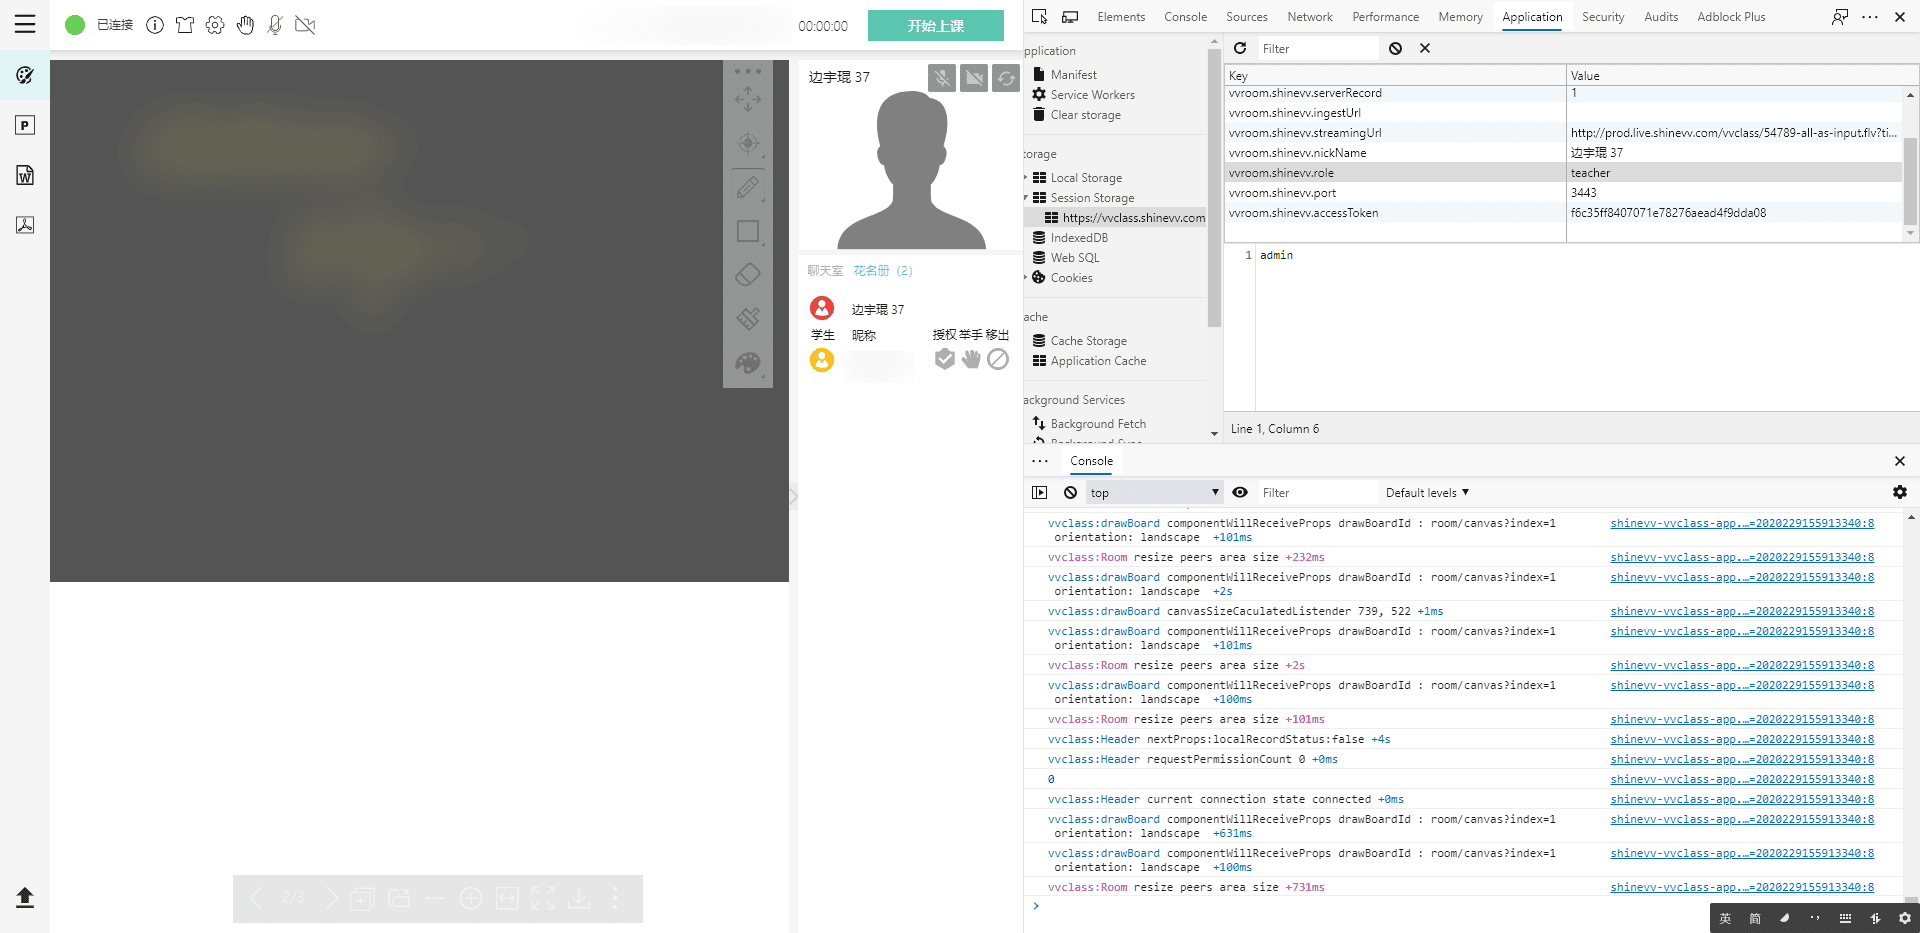1920x933 pixels.
Task: Switch to the 聊天室 chat tab
Action: [825, 271]
